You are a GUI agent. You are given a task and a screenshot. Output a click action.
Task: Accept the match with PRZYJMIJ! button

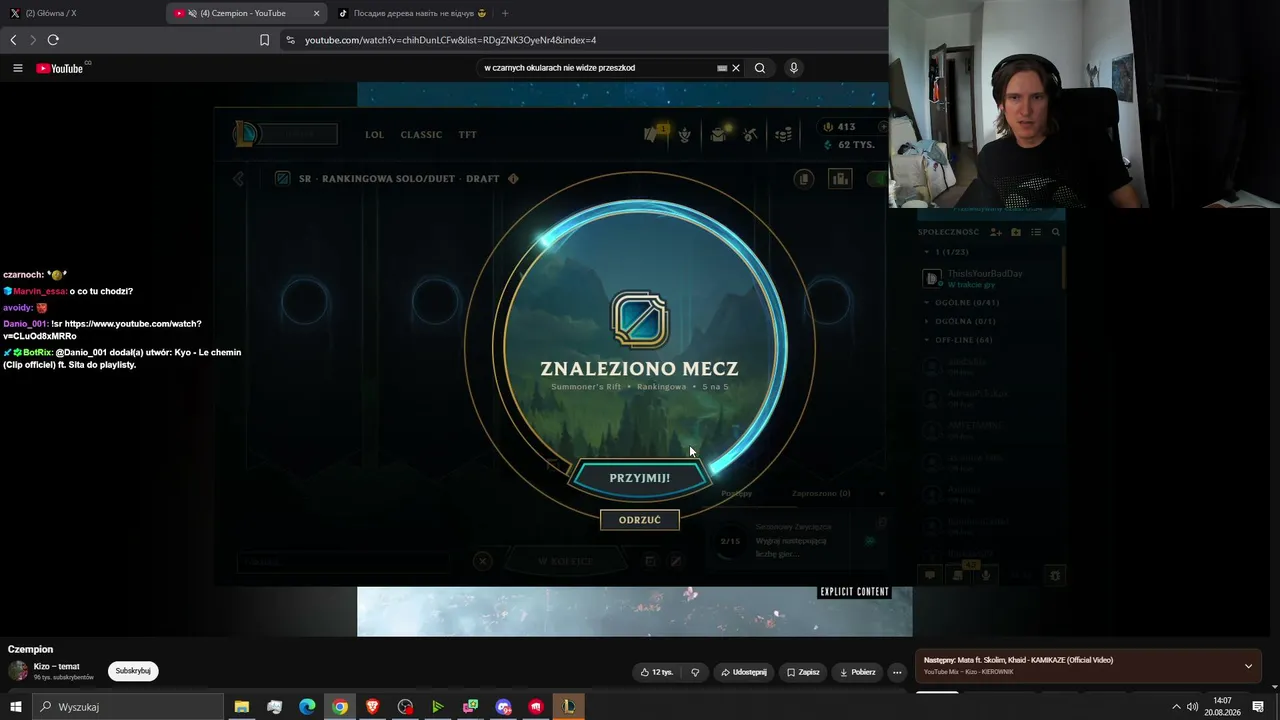click(639, 478)
